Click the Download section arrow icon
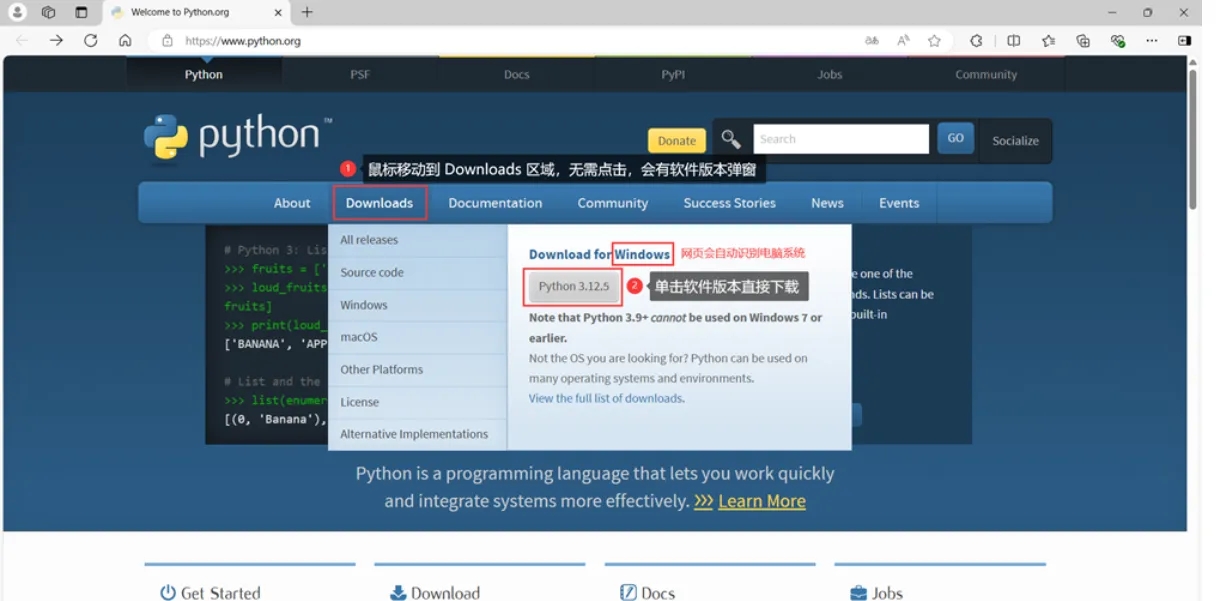 [x=398, y=593]
